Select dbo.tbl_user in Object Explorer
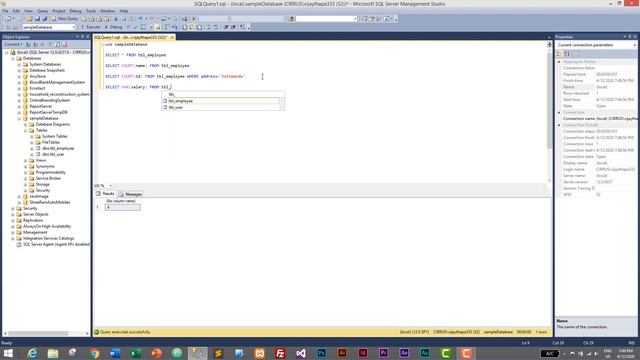 click(x=53, y=154)
